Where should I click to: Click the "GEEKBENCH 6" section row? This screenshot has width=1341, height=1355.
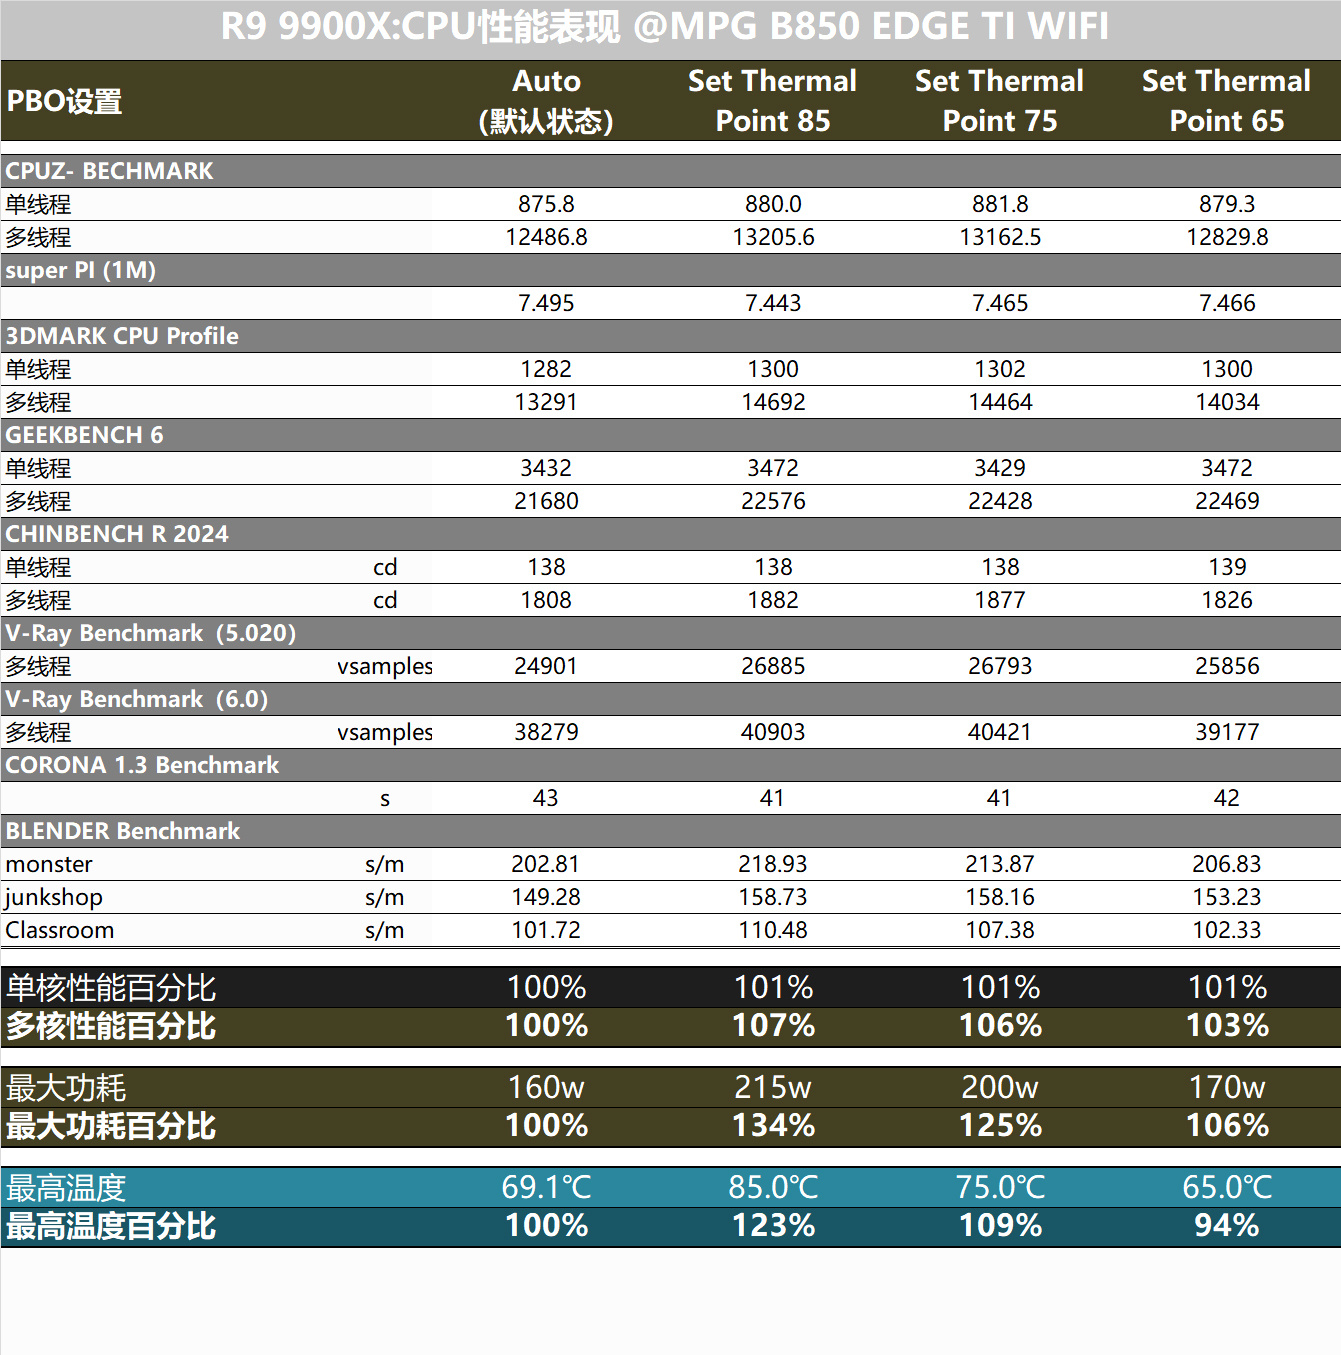click(670, 435)
